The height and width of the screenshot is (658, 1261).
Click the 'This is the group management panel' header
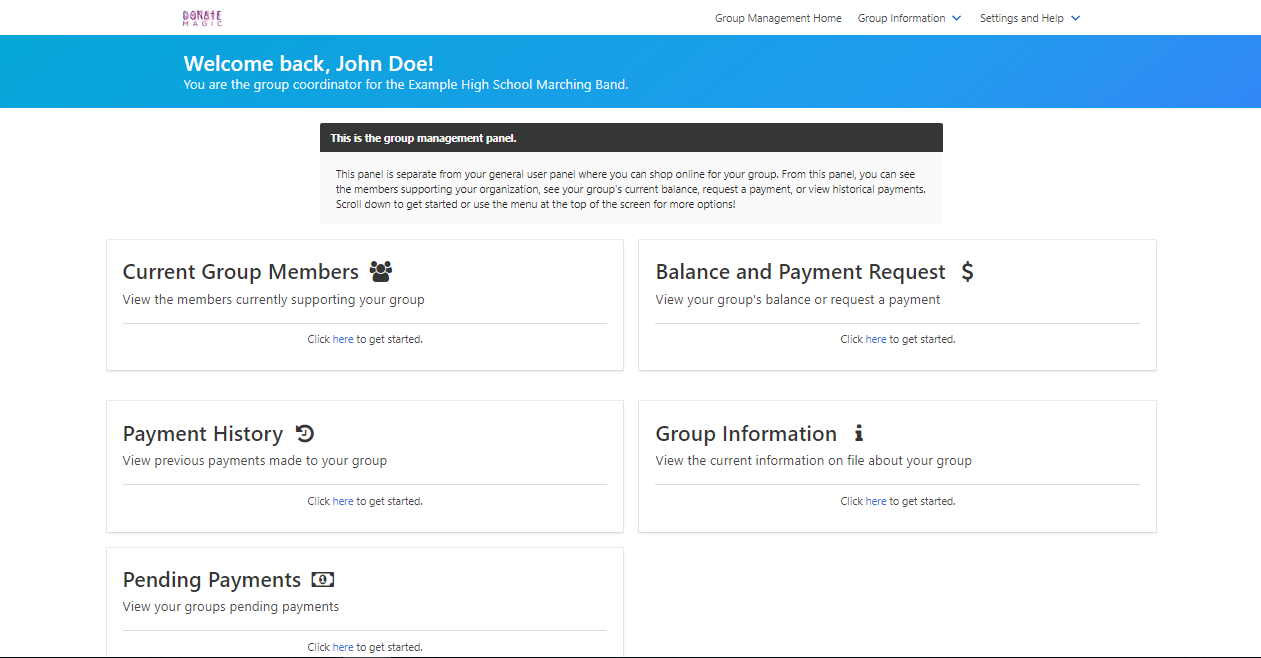423,138
